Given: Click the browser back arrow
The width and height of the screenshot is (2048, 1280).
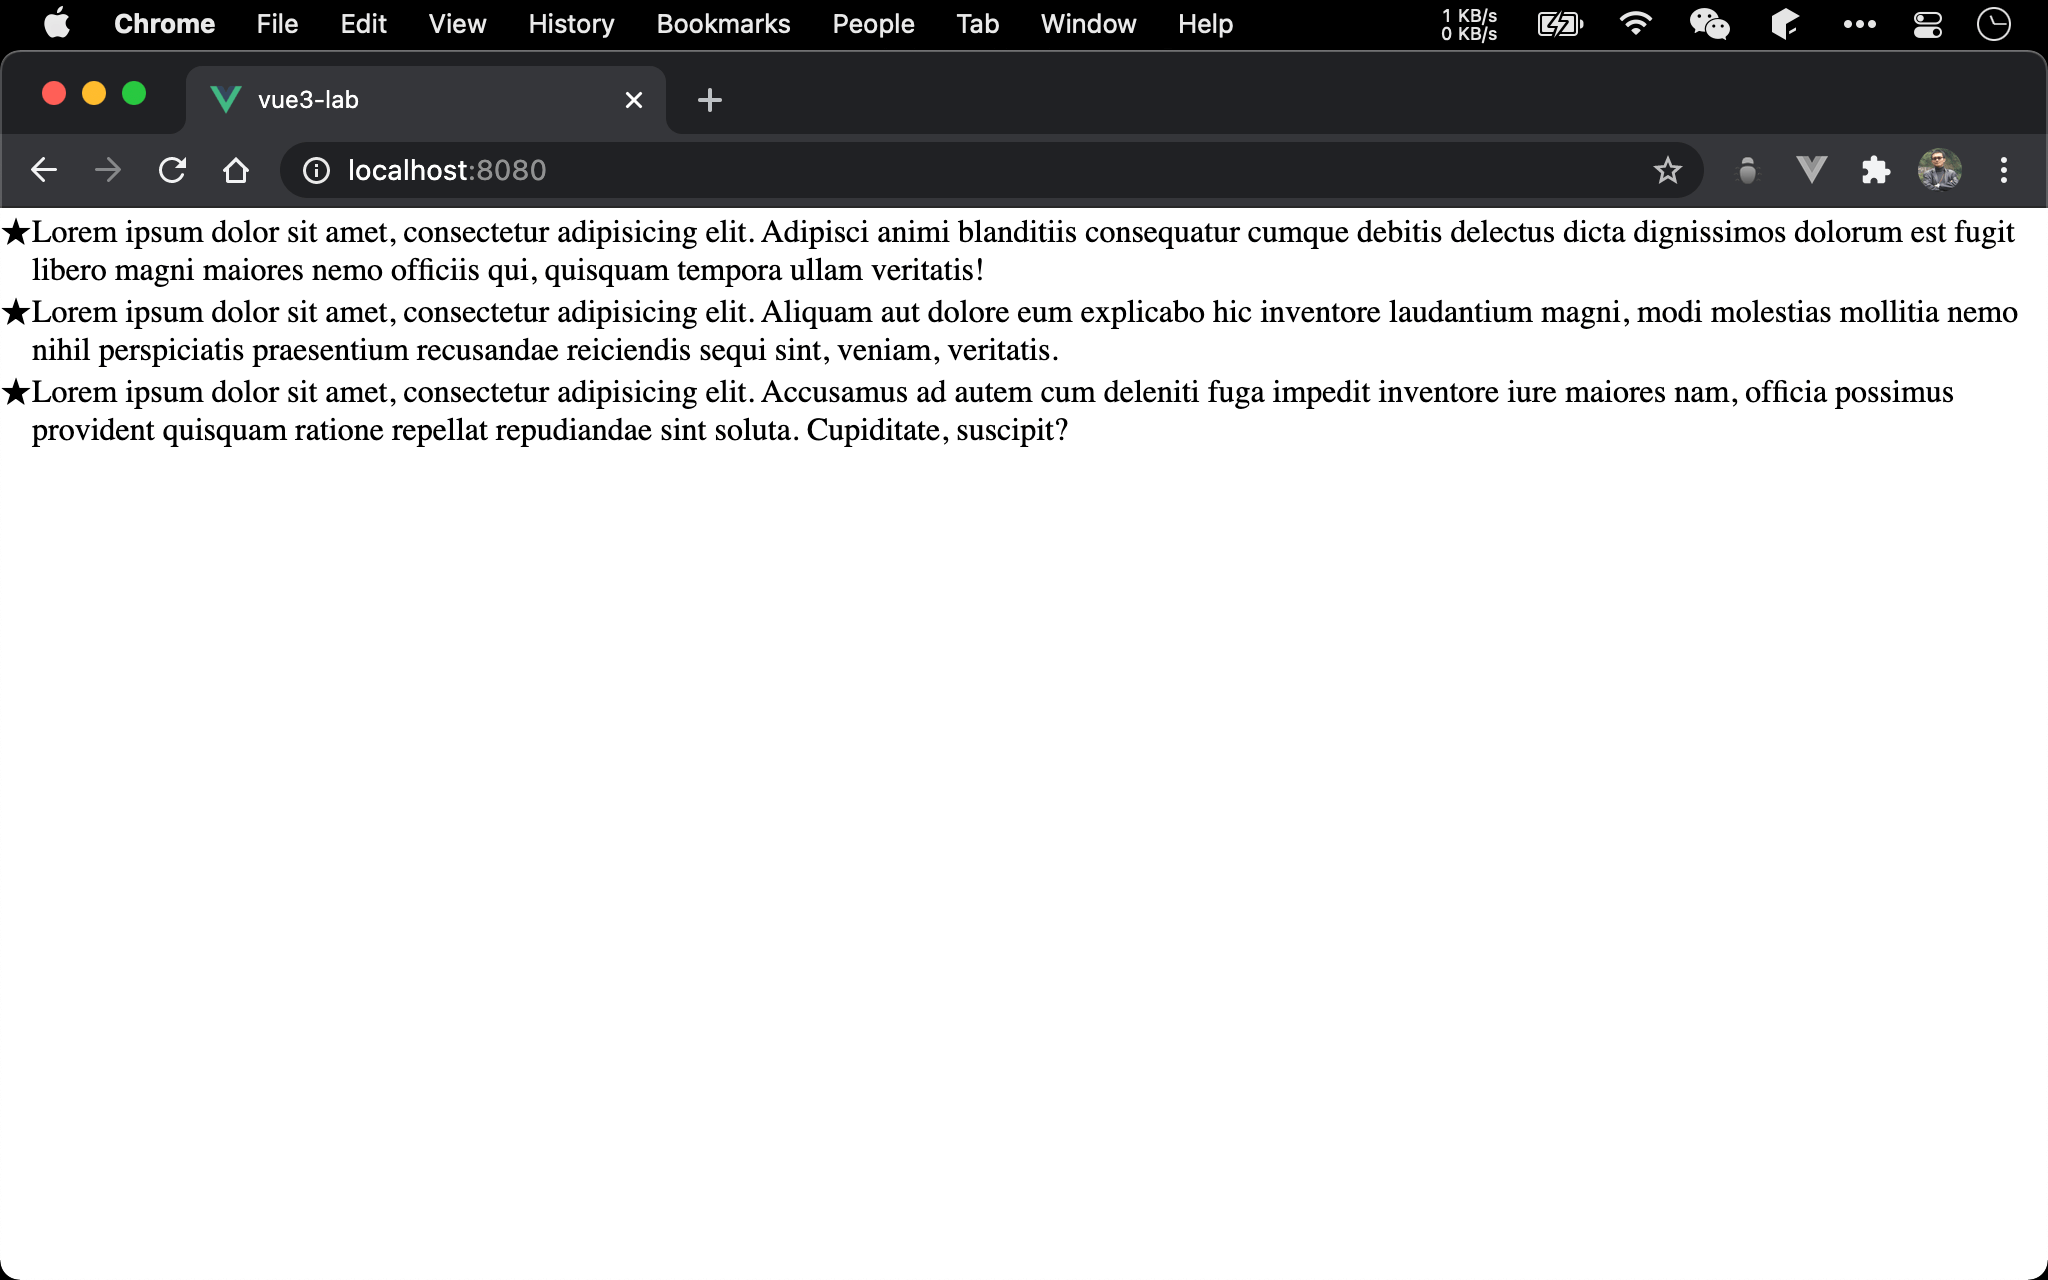Looking at the screenshot, I should [44, 171].
